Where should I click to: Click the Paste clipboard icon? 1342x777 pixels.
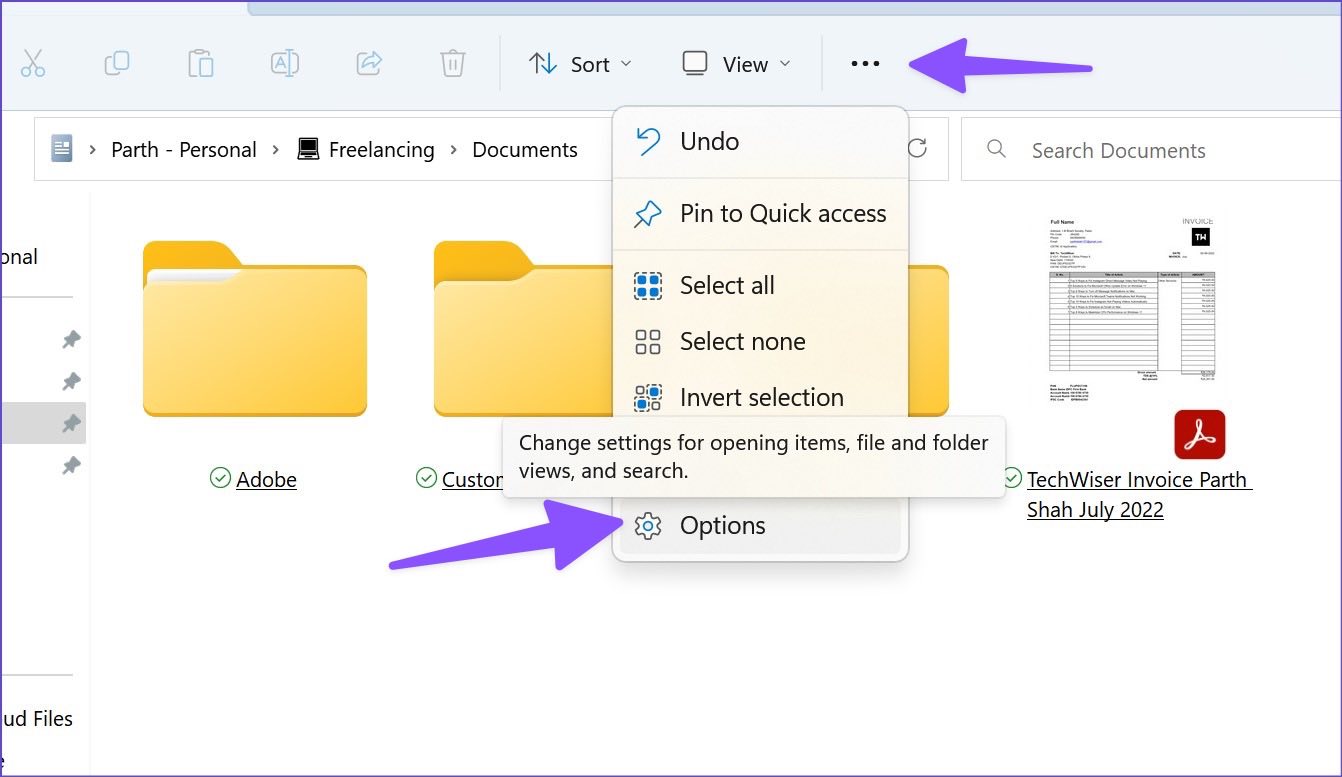tap(201, 64)
